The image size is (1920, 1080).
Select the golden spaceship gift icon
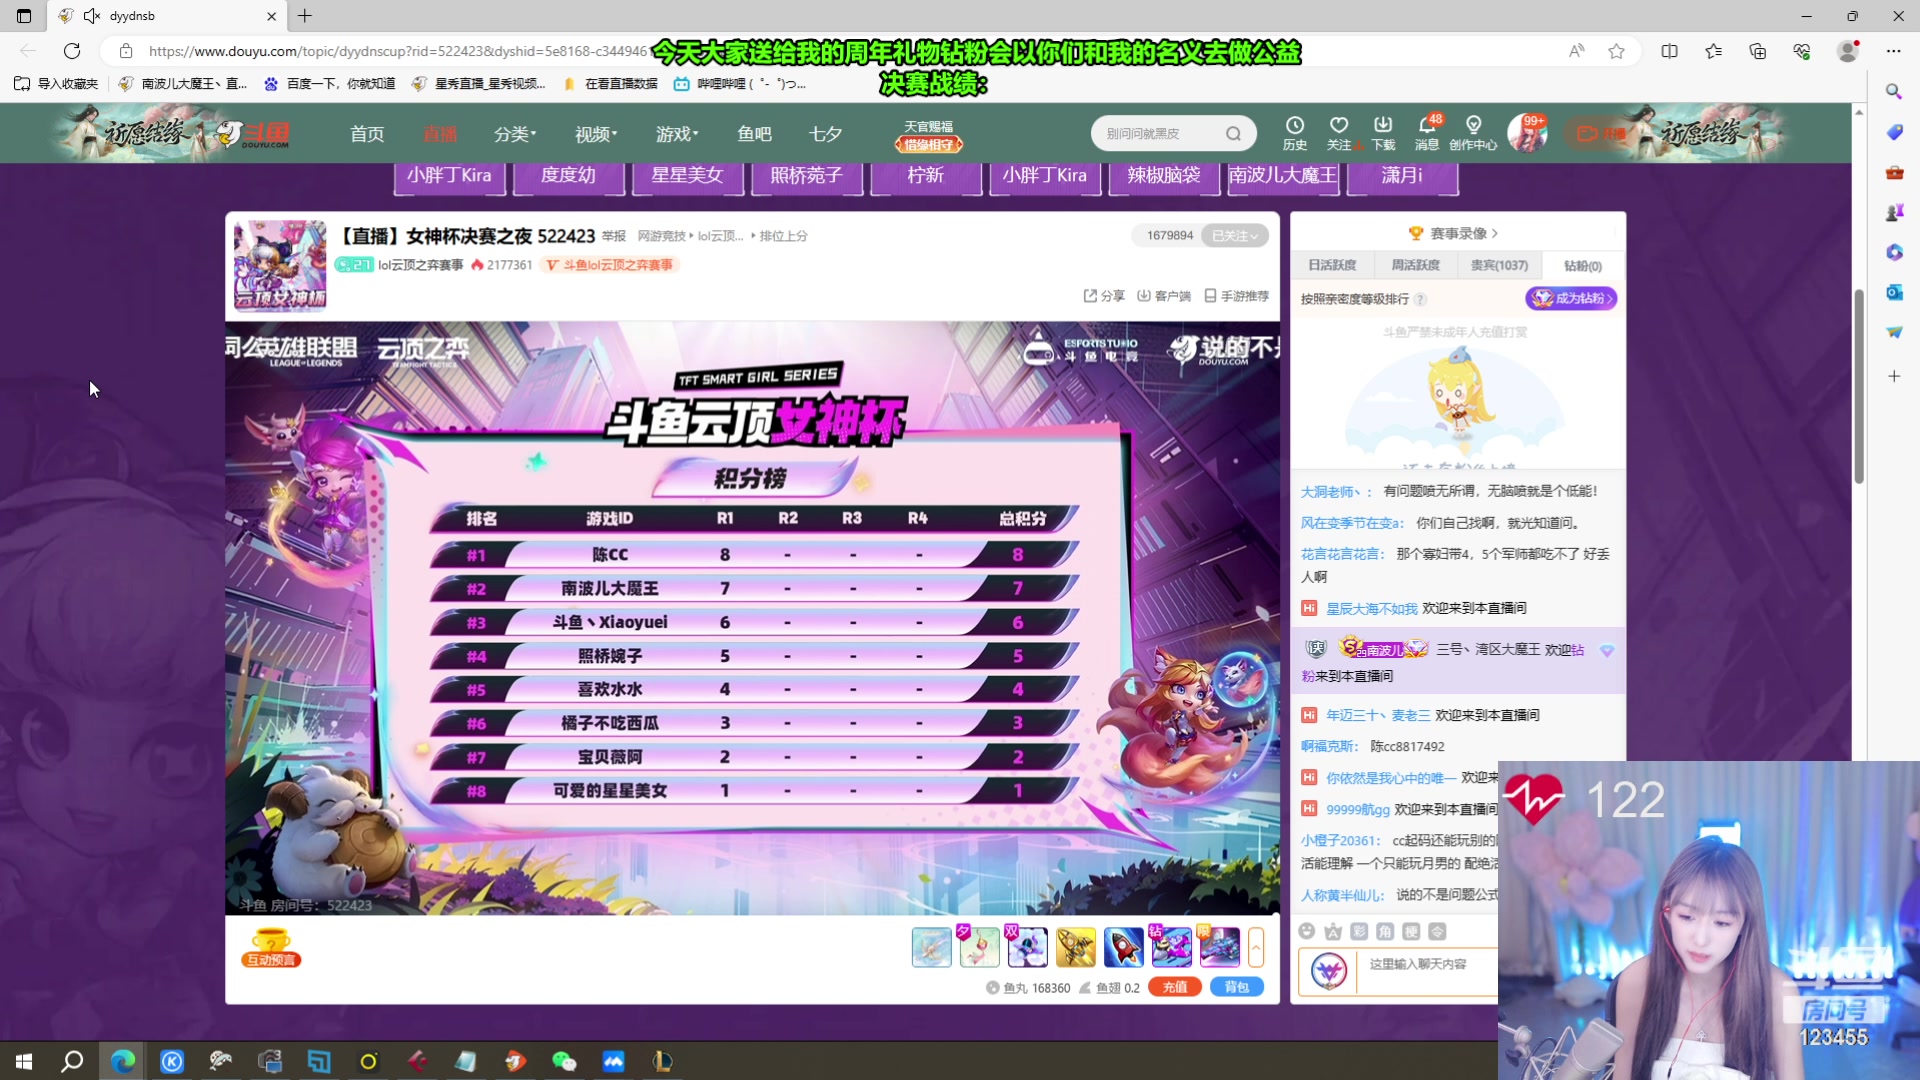pos(1075,947)
